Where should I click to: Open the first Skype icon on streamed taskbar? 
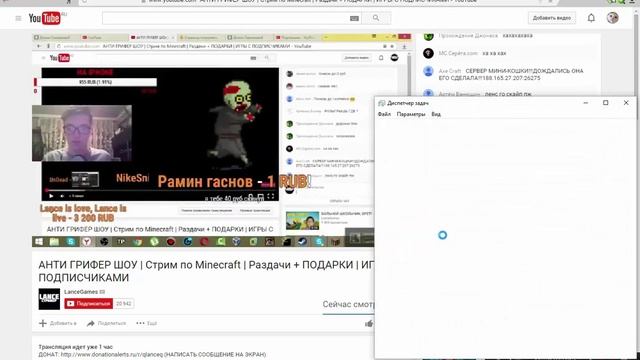[x=71, y=242]
